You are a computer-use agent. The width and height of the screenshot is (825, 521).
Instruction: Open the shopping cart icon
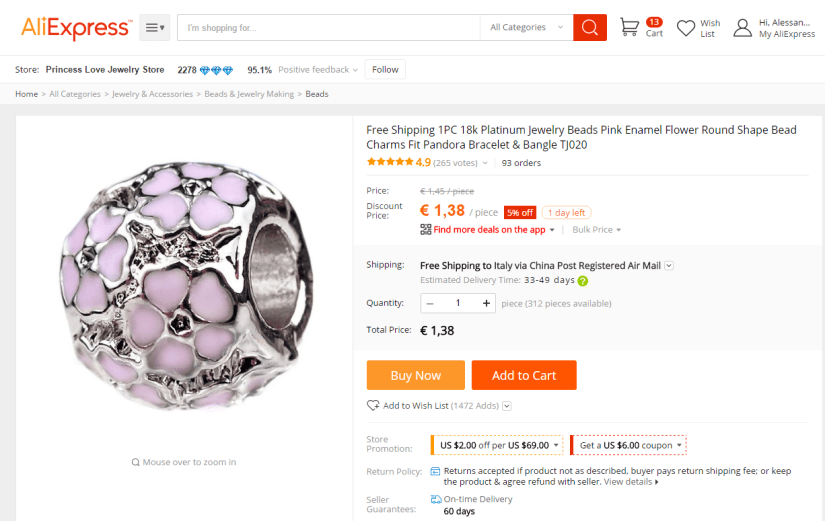coord(629,28)
